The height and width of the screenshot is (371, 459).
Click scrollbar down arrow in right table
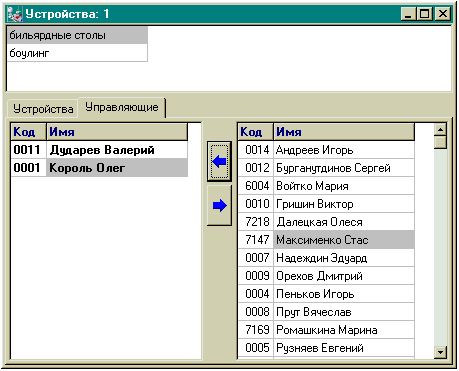tap(440, 352)
